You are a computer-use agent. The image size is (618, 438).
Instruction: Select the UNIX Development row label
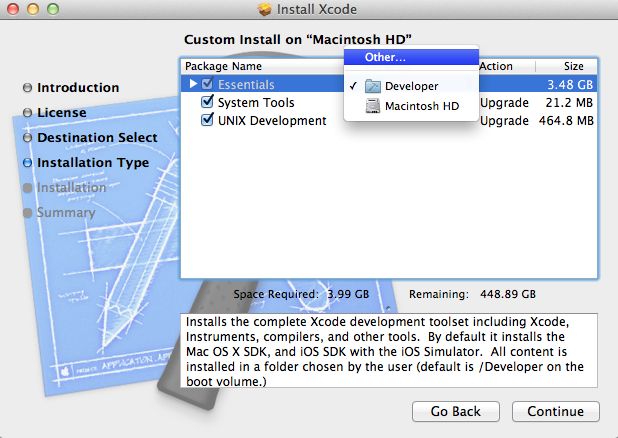(272, 120)
